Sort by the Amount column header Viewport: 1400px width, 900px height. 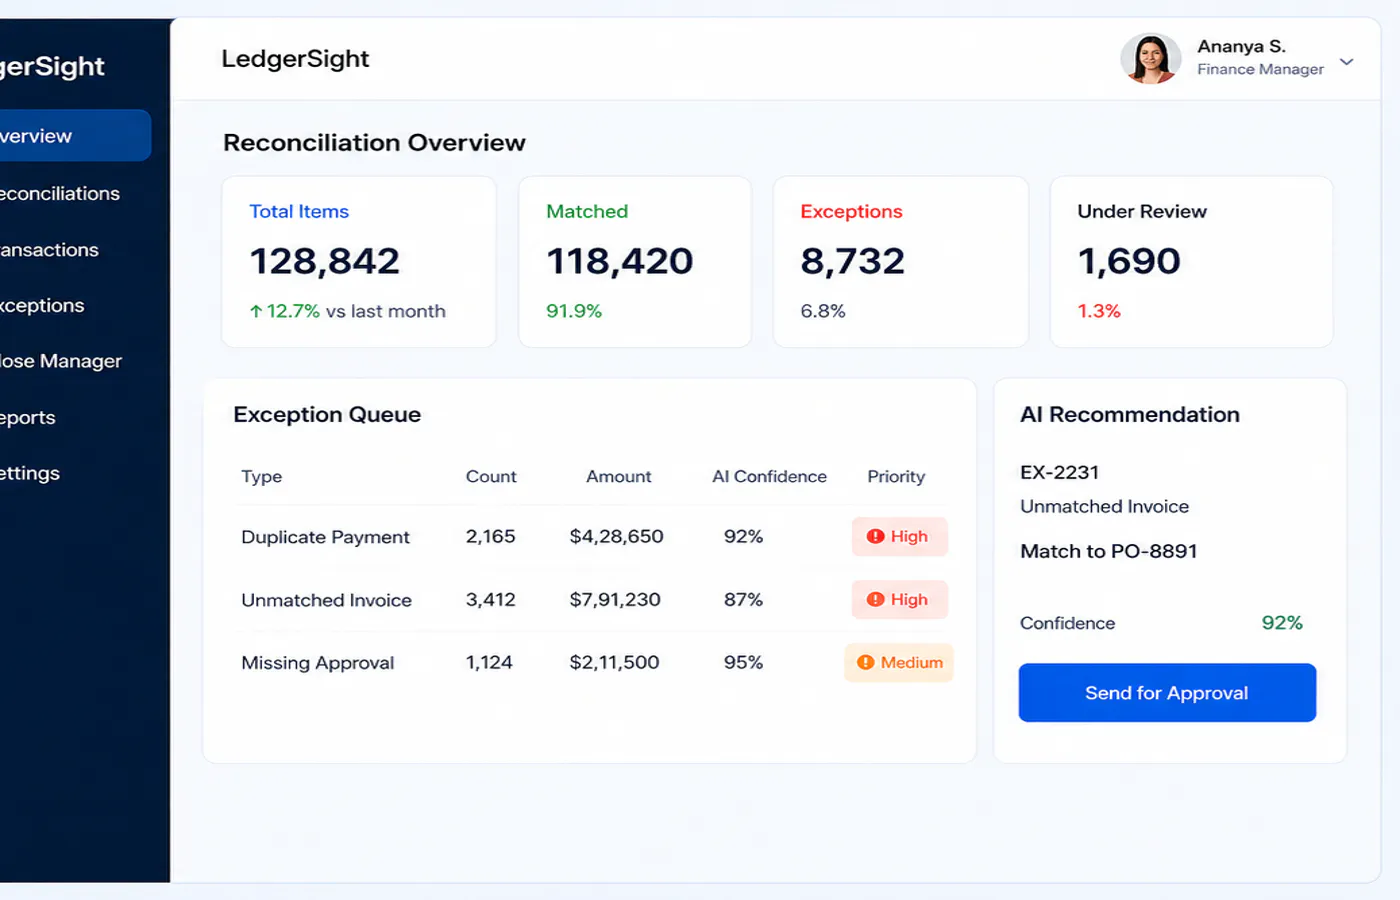618,476
